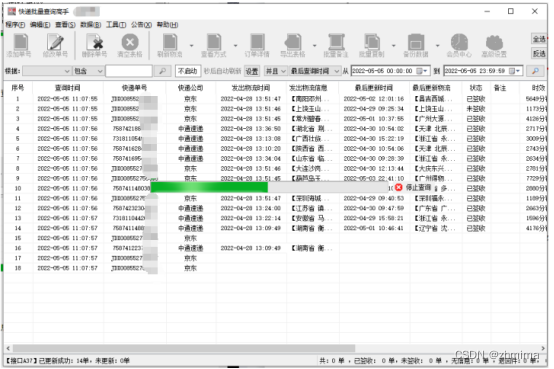This screenshot has width=554, height=369.
Task: Click the 发出物流时间 column header
Action: point(251,88)
